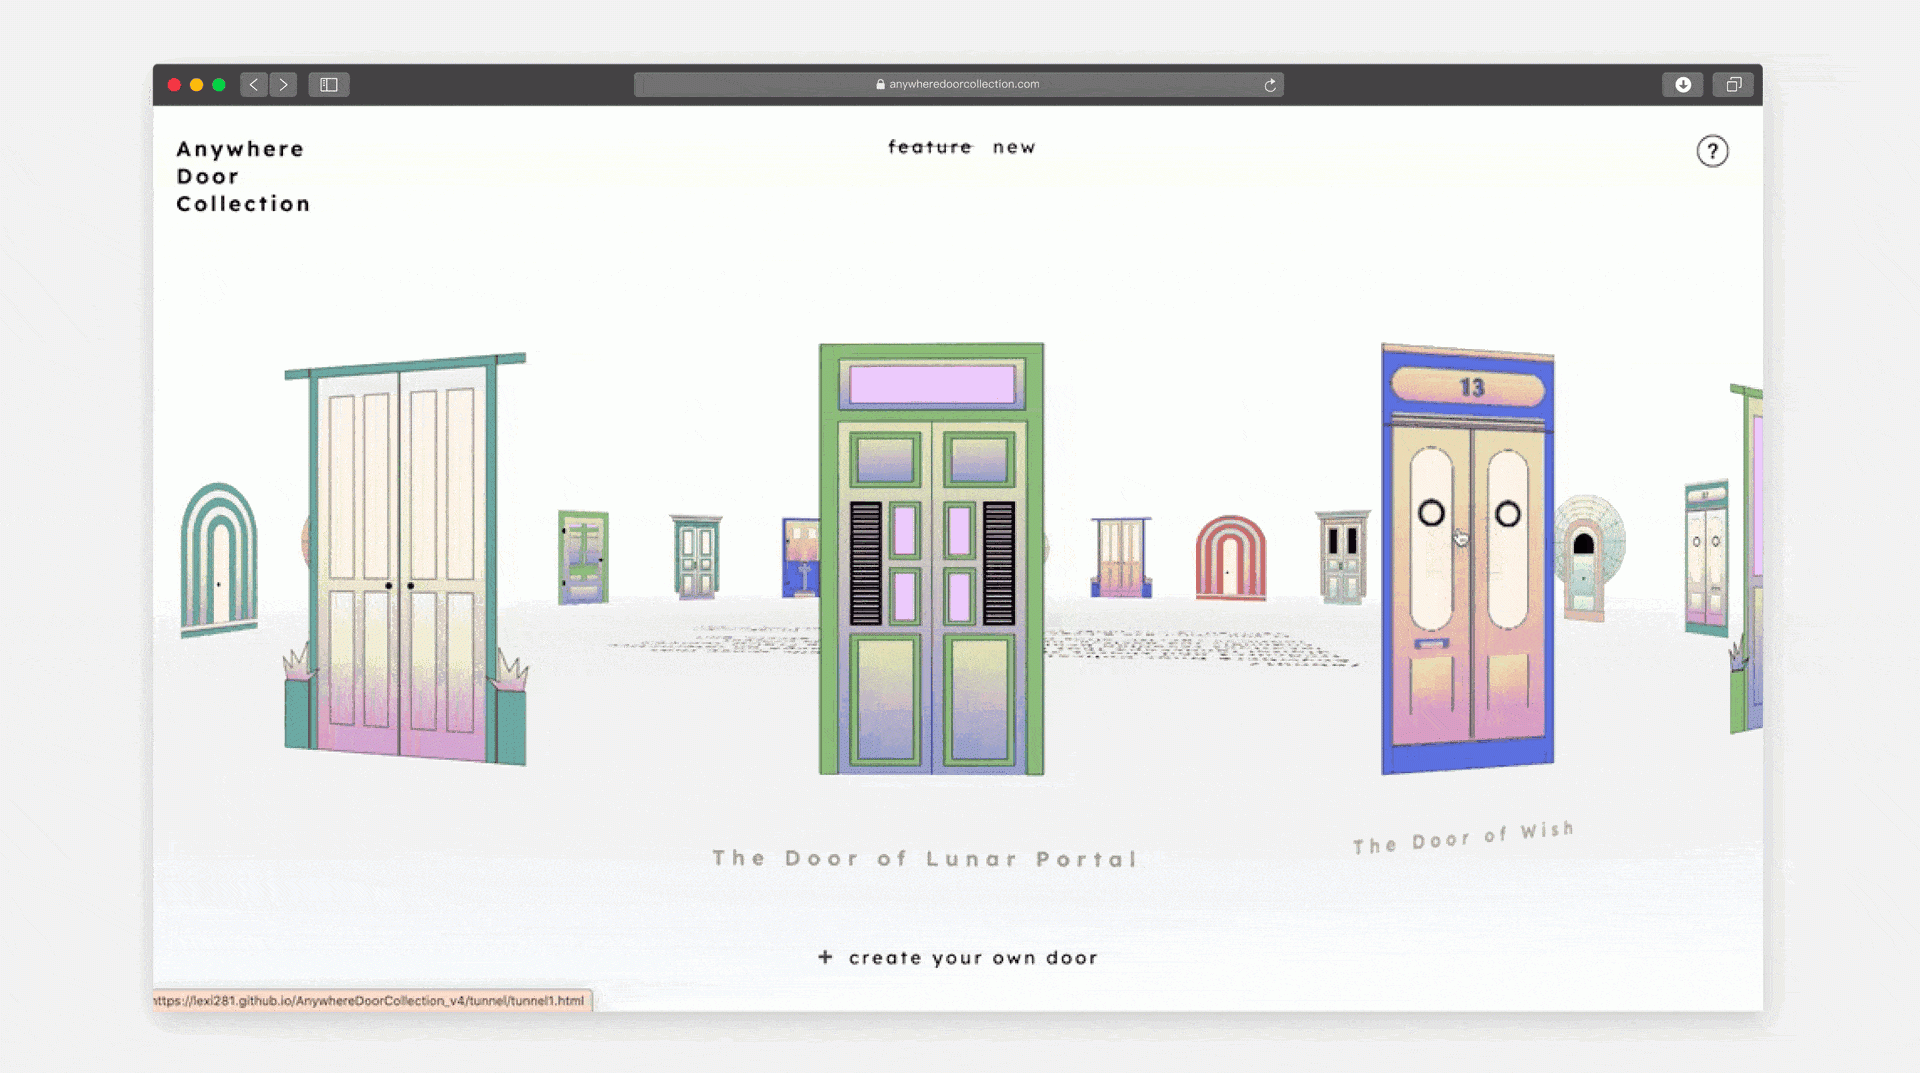Click The Door of Lunar Portal label

point(925,859)
